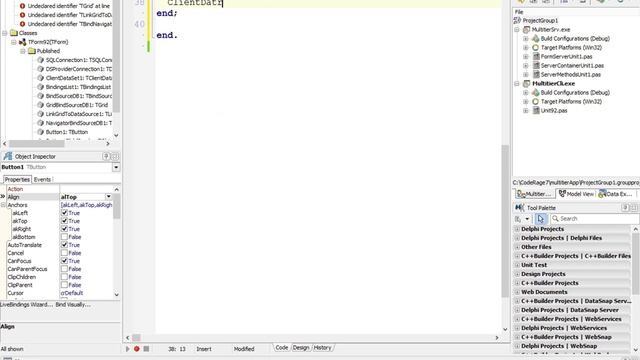The width and height of the screenshot is (640, 360).
Task: Click the play macro triangle icon
Action: click(x=127, y=349)
